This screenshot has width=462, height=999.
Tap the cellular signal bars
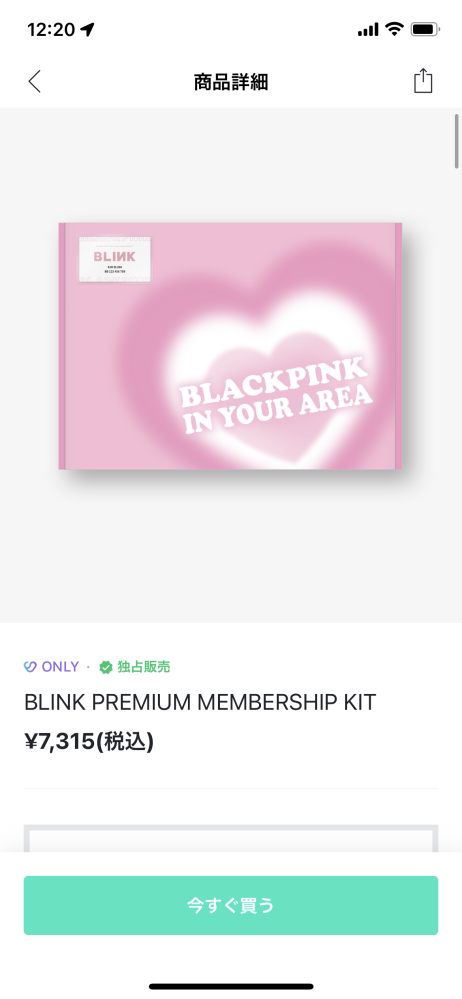tap(368, 29)
